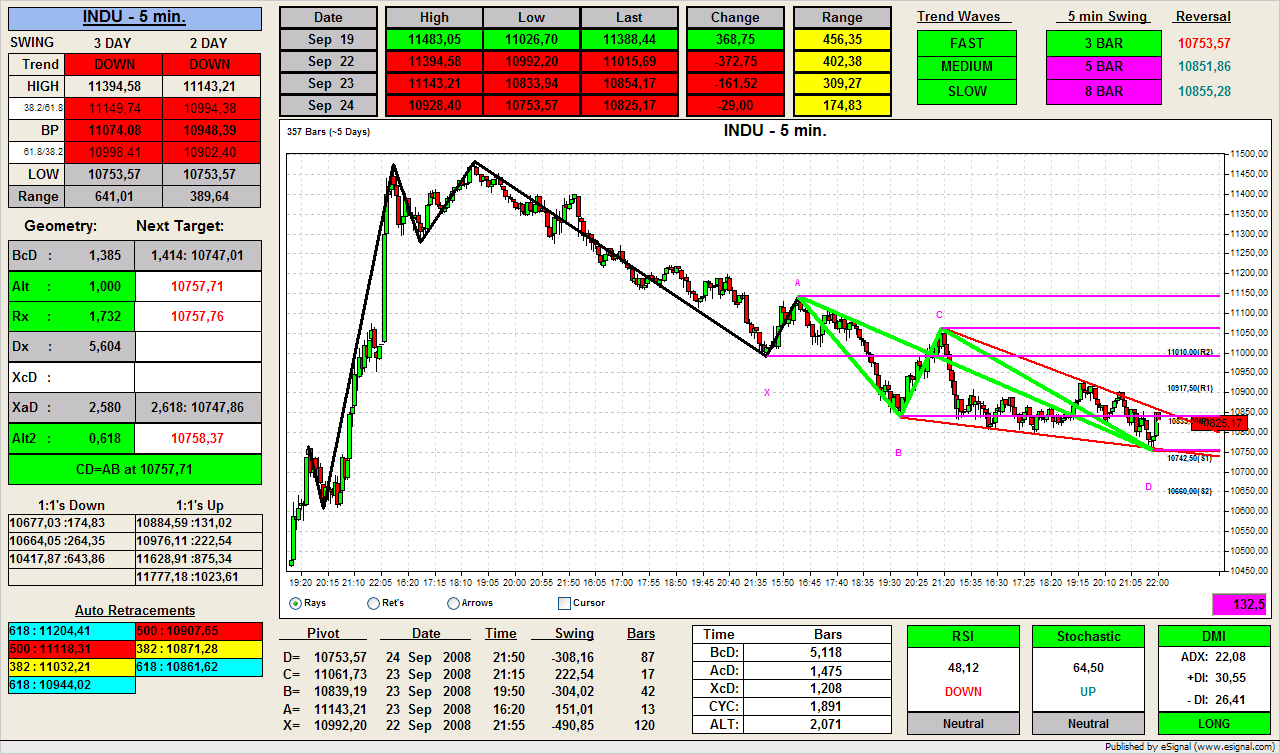The image size is (1280, 754).
Task: Click the MEDIUM trend wave cell
Action: [x=967, y=67]
